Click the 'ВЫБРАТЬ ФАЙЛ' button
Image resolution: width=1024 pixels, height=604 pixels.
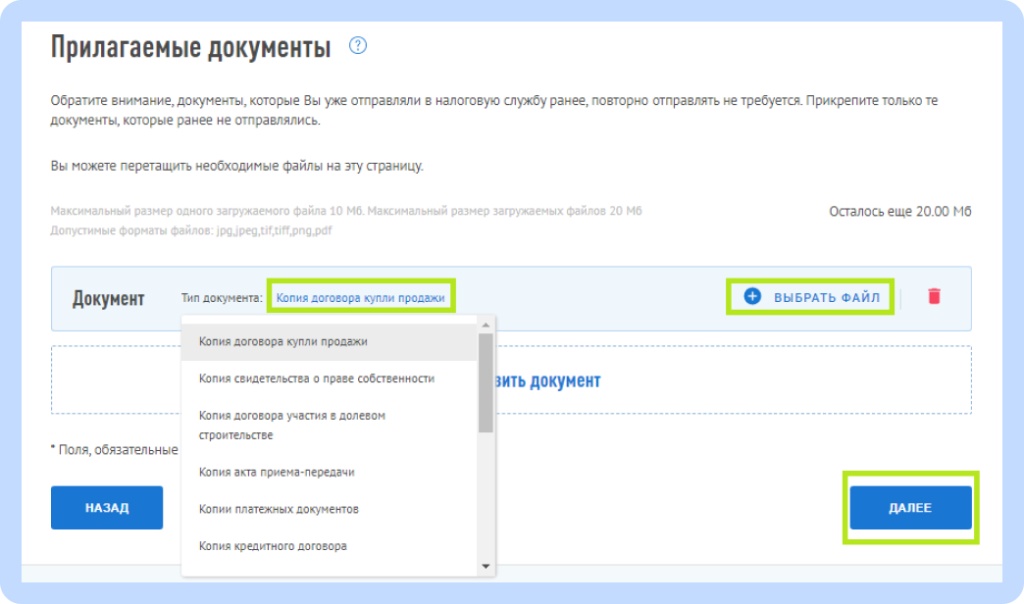(816, 295)
